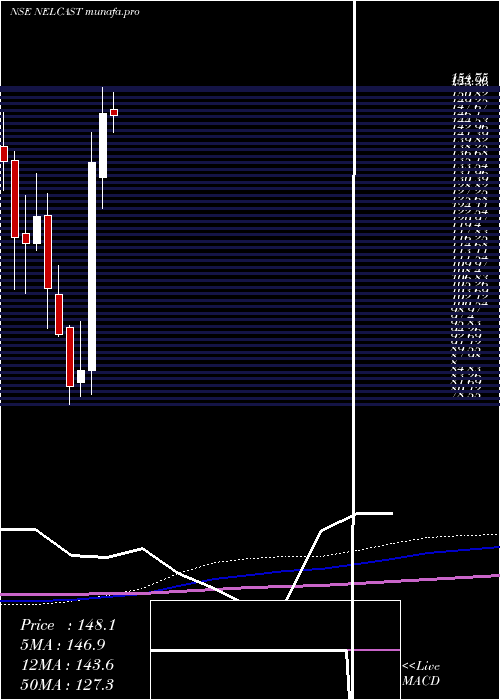Select the 50MA : 127.3 value
The image size is (500, 700).
(67, 684)
